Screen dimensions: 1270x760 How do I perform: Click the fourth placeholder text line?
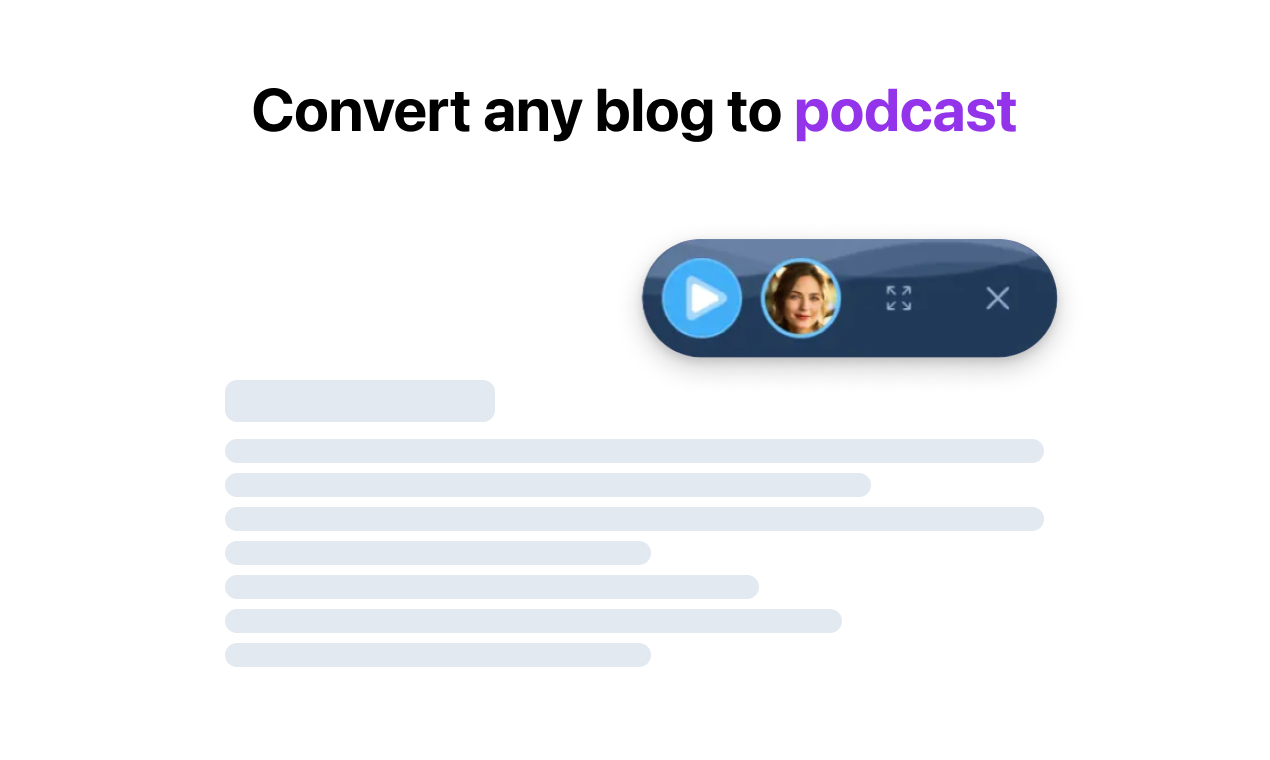438,553
